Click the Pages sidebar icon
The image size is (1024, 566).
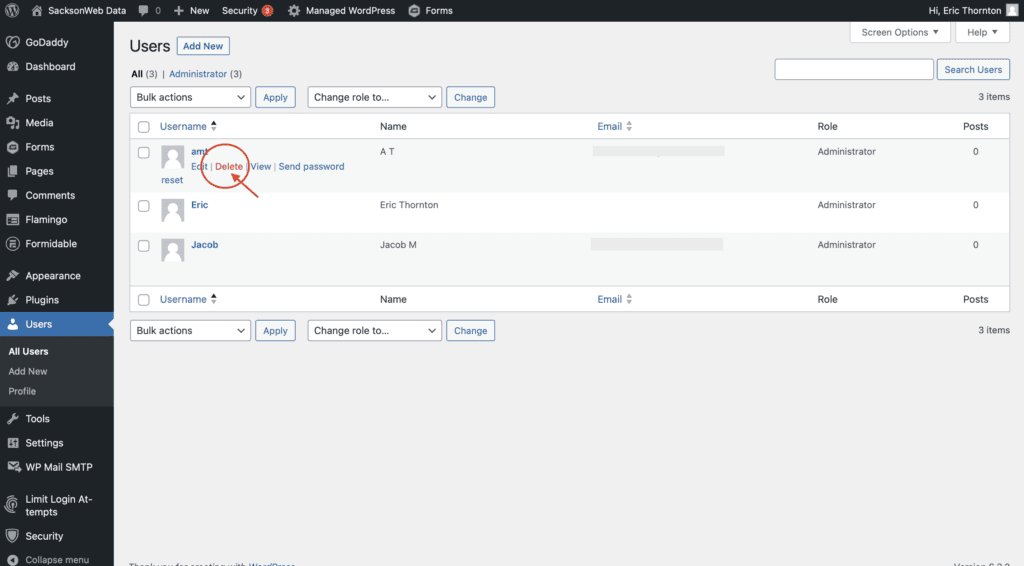tap(12, 171)
